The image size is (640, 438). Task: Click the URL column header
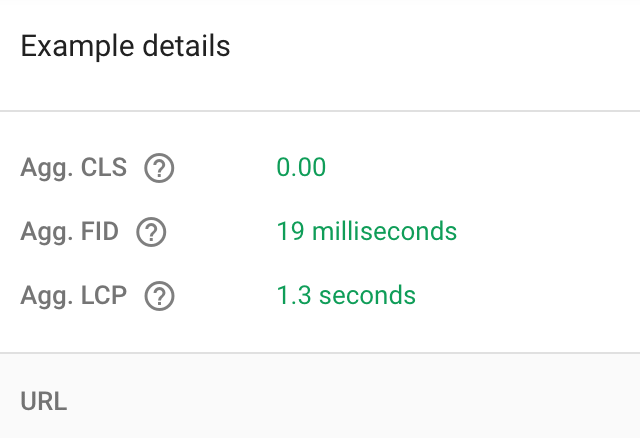[x=44, y=402]
